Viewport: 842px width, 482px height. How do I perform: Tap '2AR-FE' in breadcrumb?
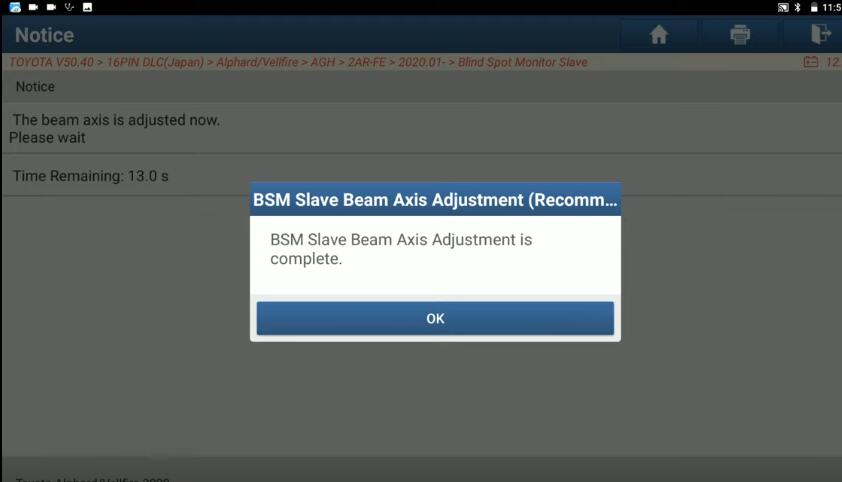367,62
